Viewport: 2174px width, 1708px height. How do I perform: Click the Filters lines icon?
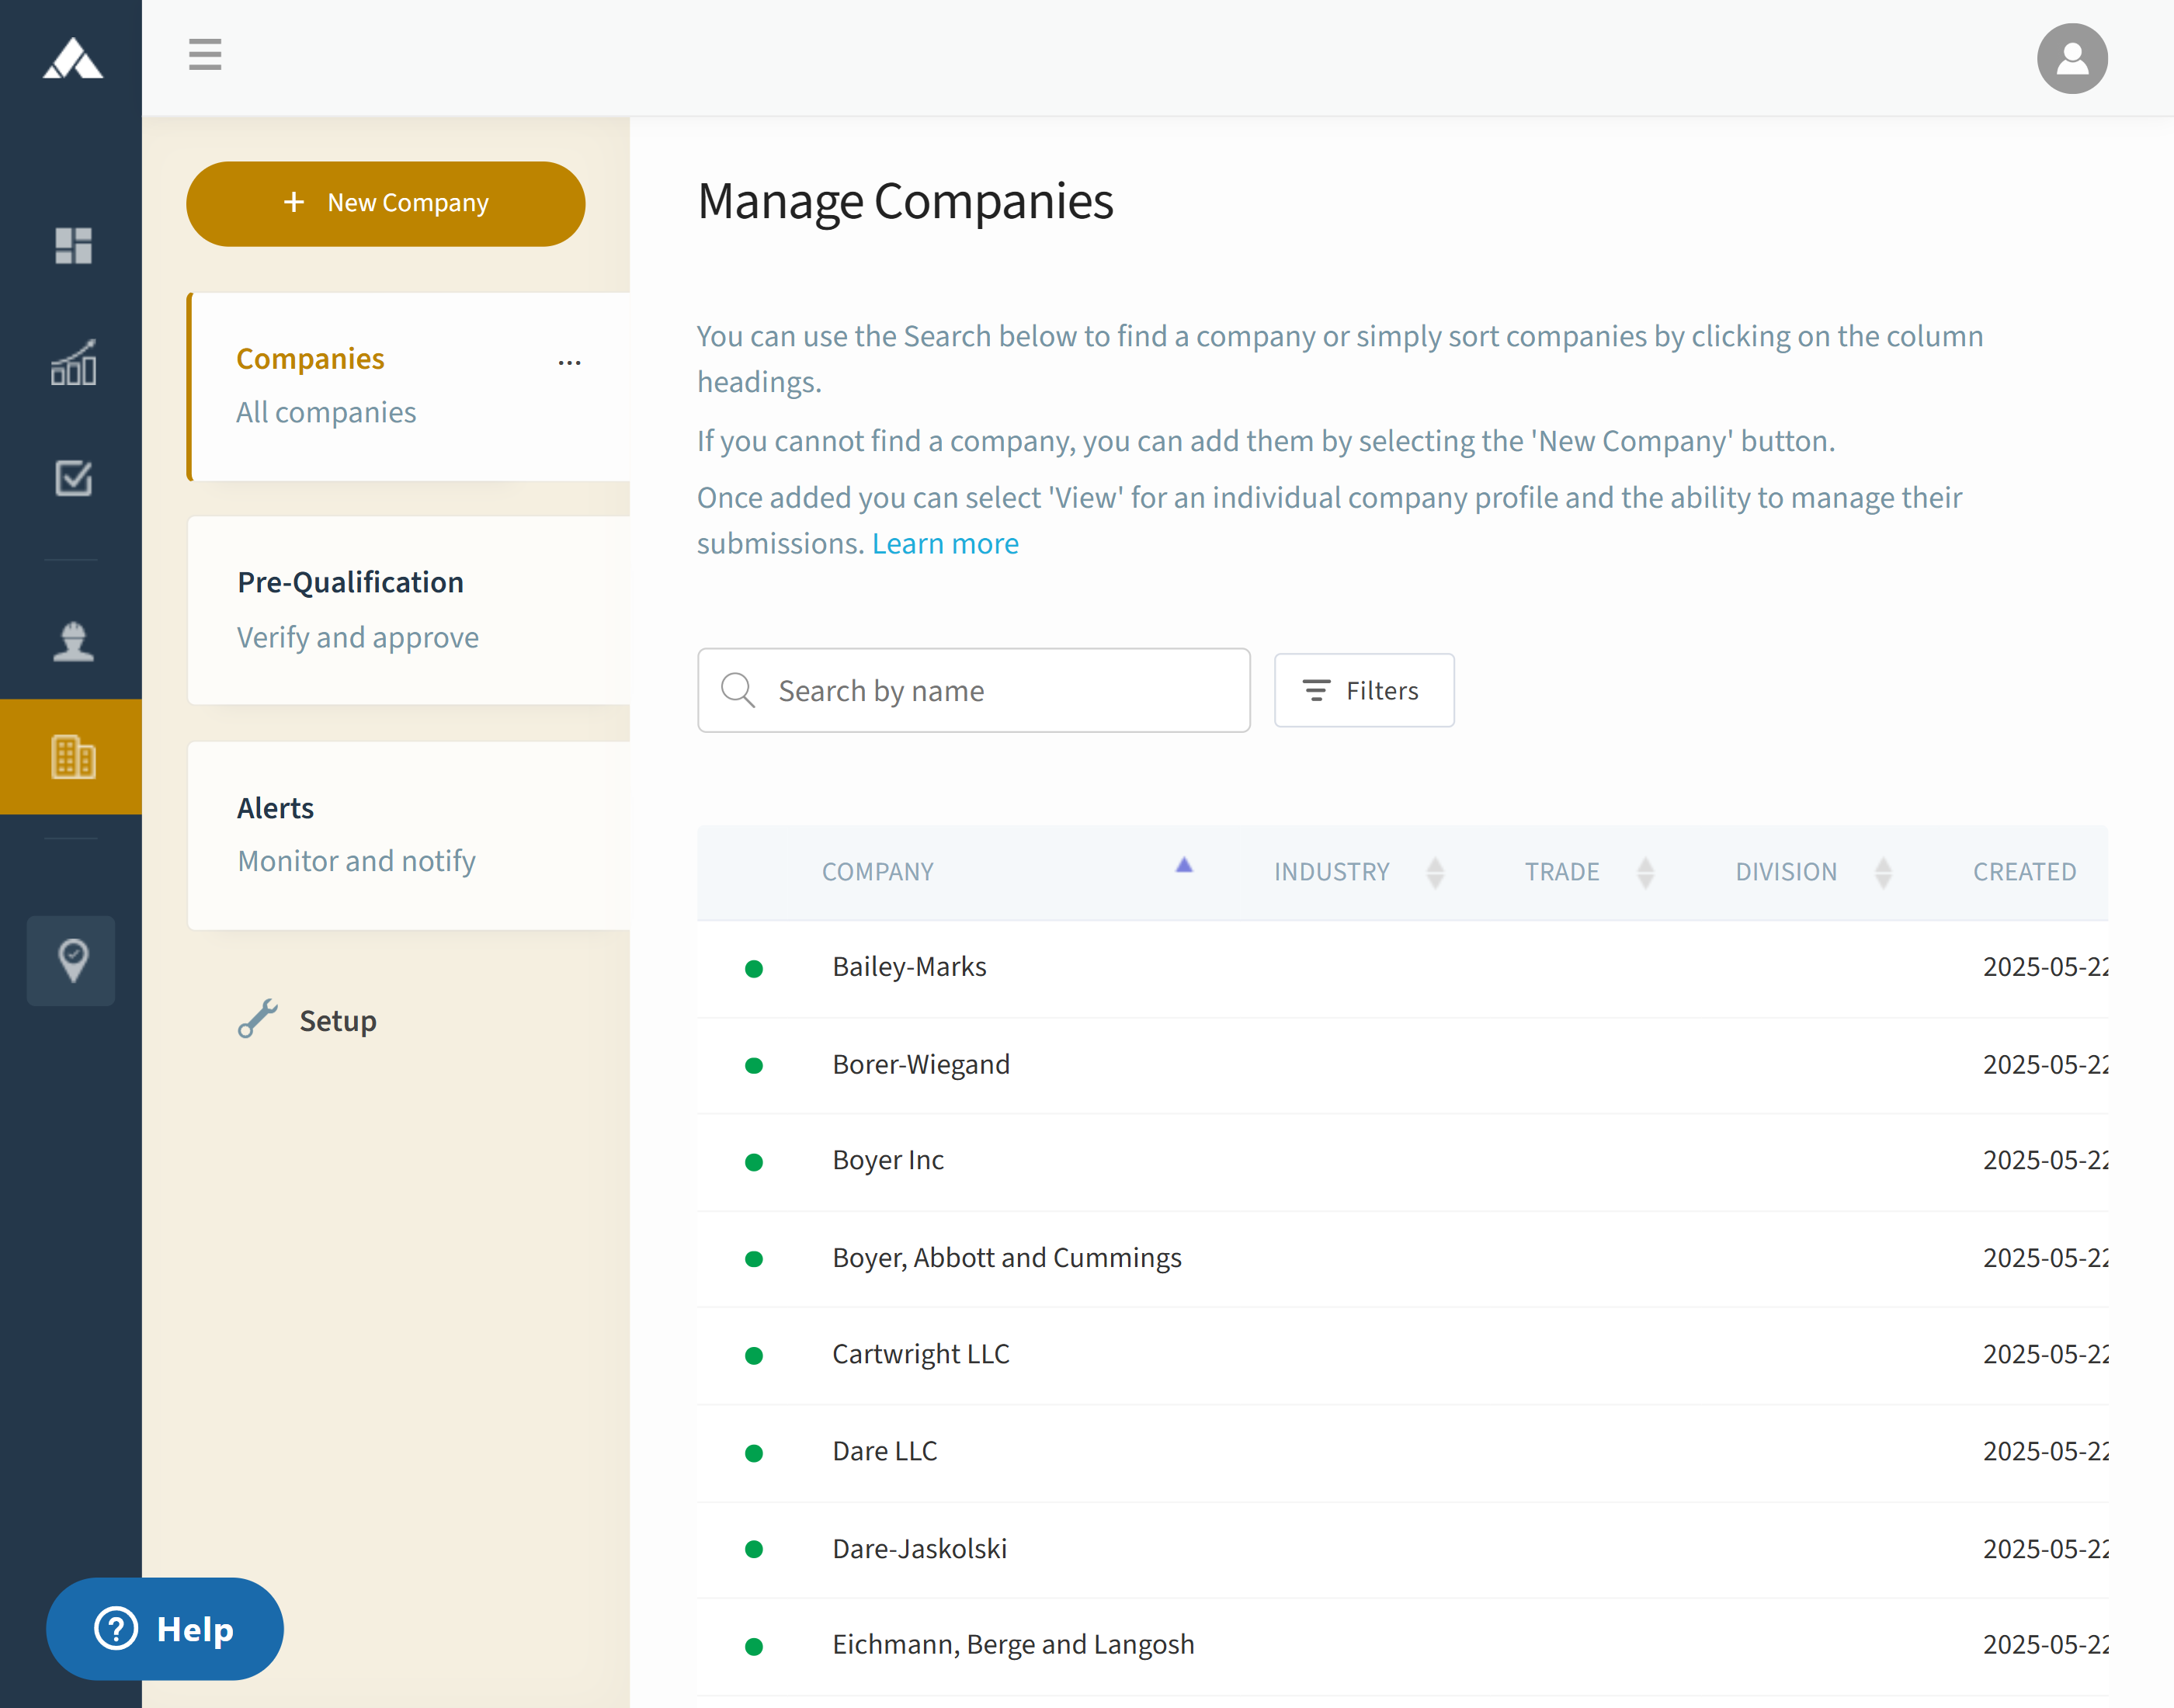pos(1316,690)
